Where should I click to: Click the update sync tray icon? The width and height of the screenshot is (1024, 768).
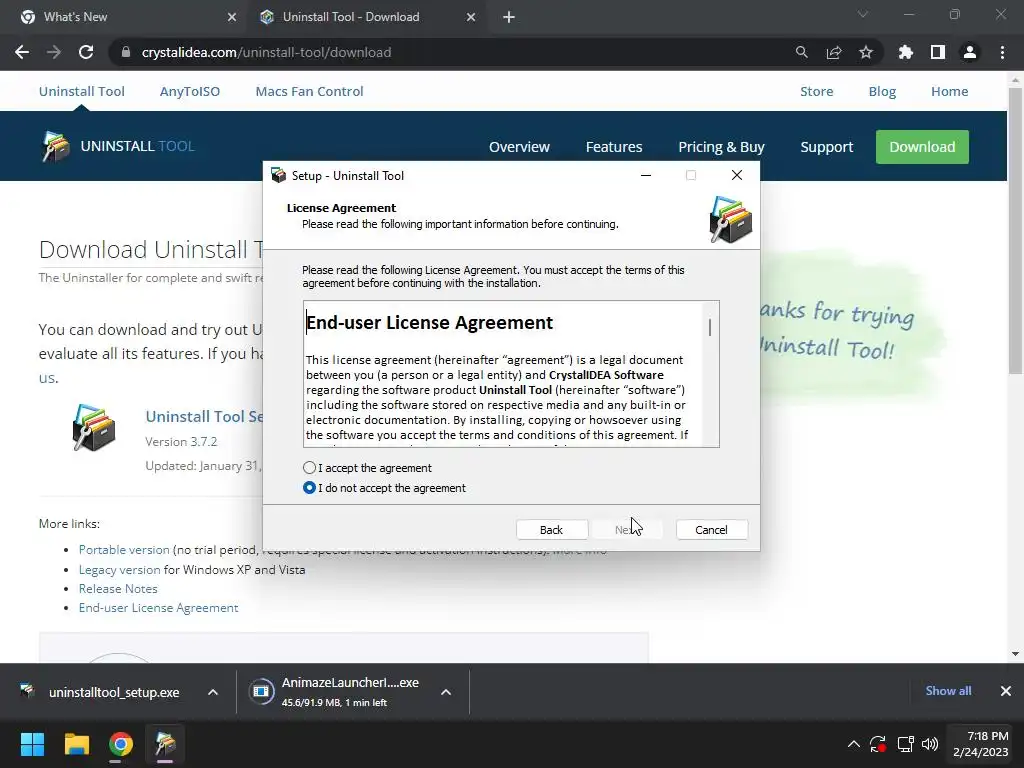pyautogui.click(x=878, y=744)
